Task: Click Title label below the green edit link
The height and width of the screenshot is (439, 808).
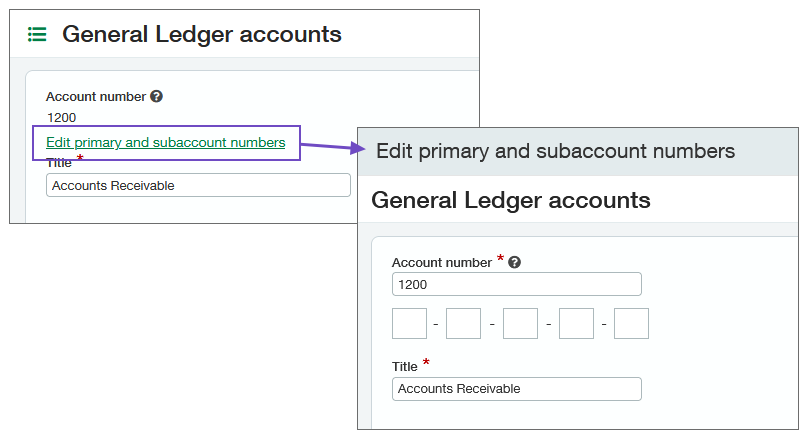Action: click(59, 163)
